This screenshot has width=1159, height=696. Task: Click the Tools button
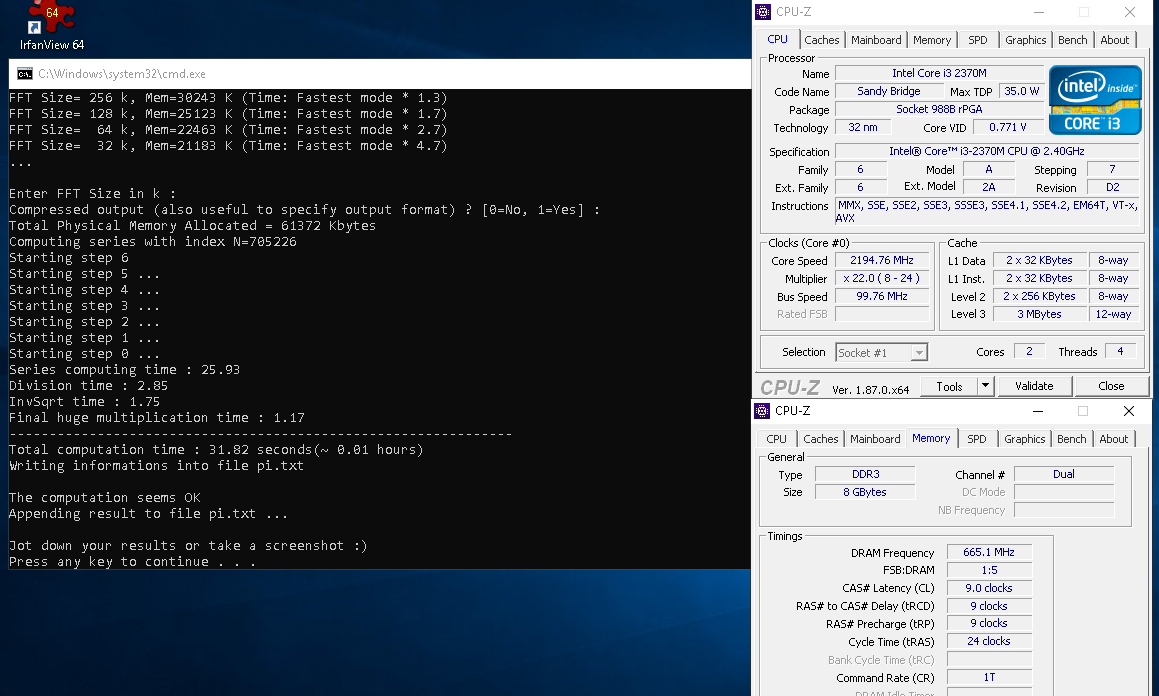949,386
